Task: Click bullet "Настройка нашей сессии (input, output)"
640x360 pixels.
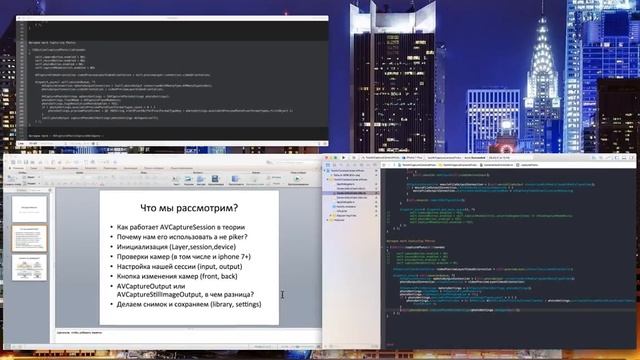Action: tap(179, 266)
